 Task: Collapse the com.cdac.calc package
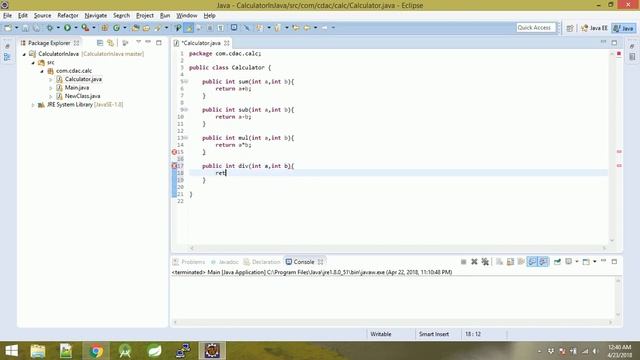[x=42, y=71]
